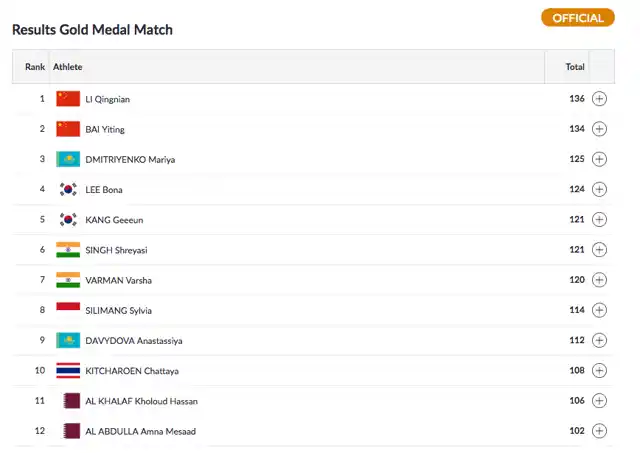Expand KITCHAROEN Chattaya's score breakdown
The image size is (640, 453).
(599, 371)
